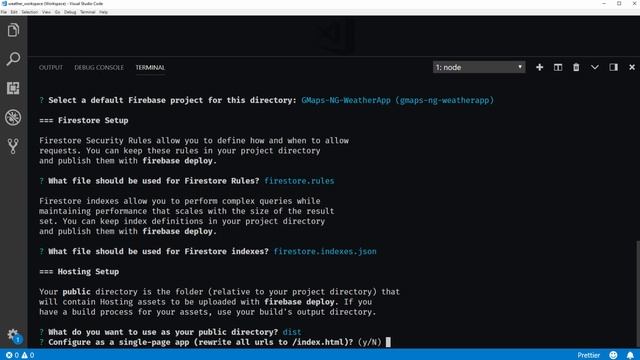
Task: Create a new terminal with plus icon
Action: pos(540,67)
